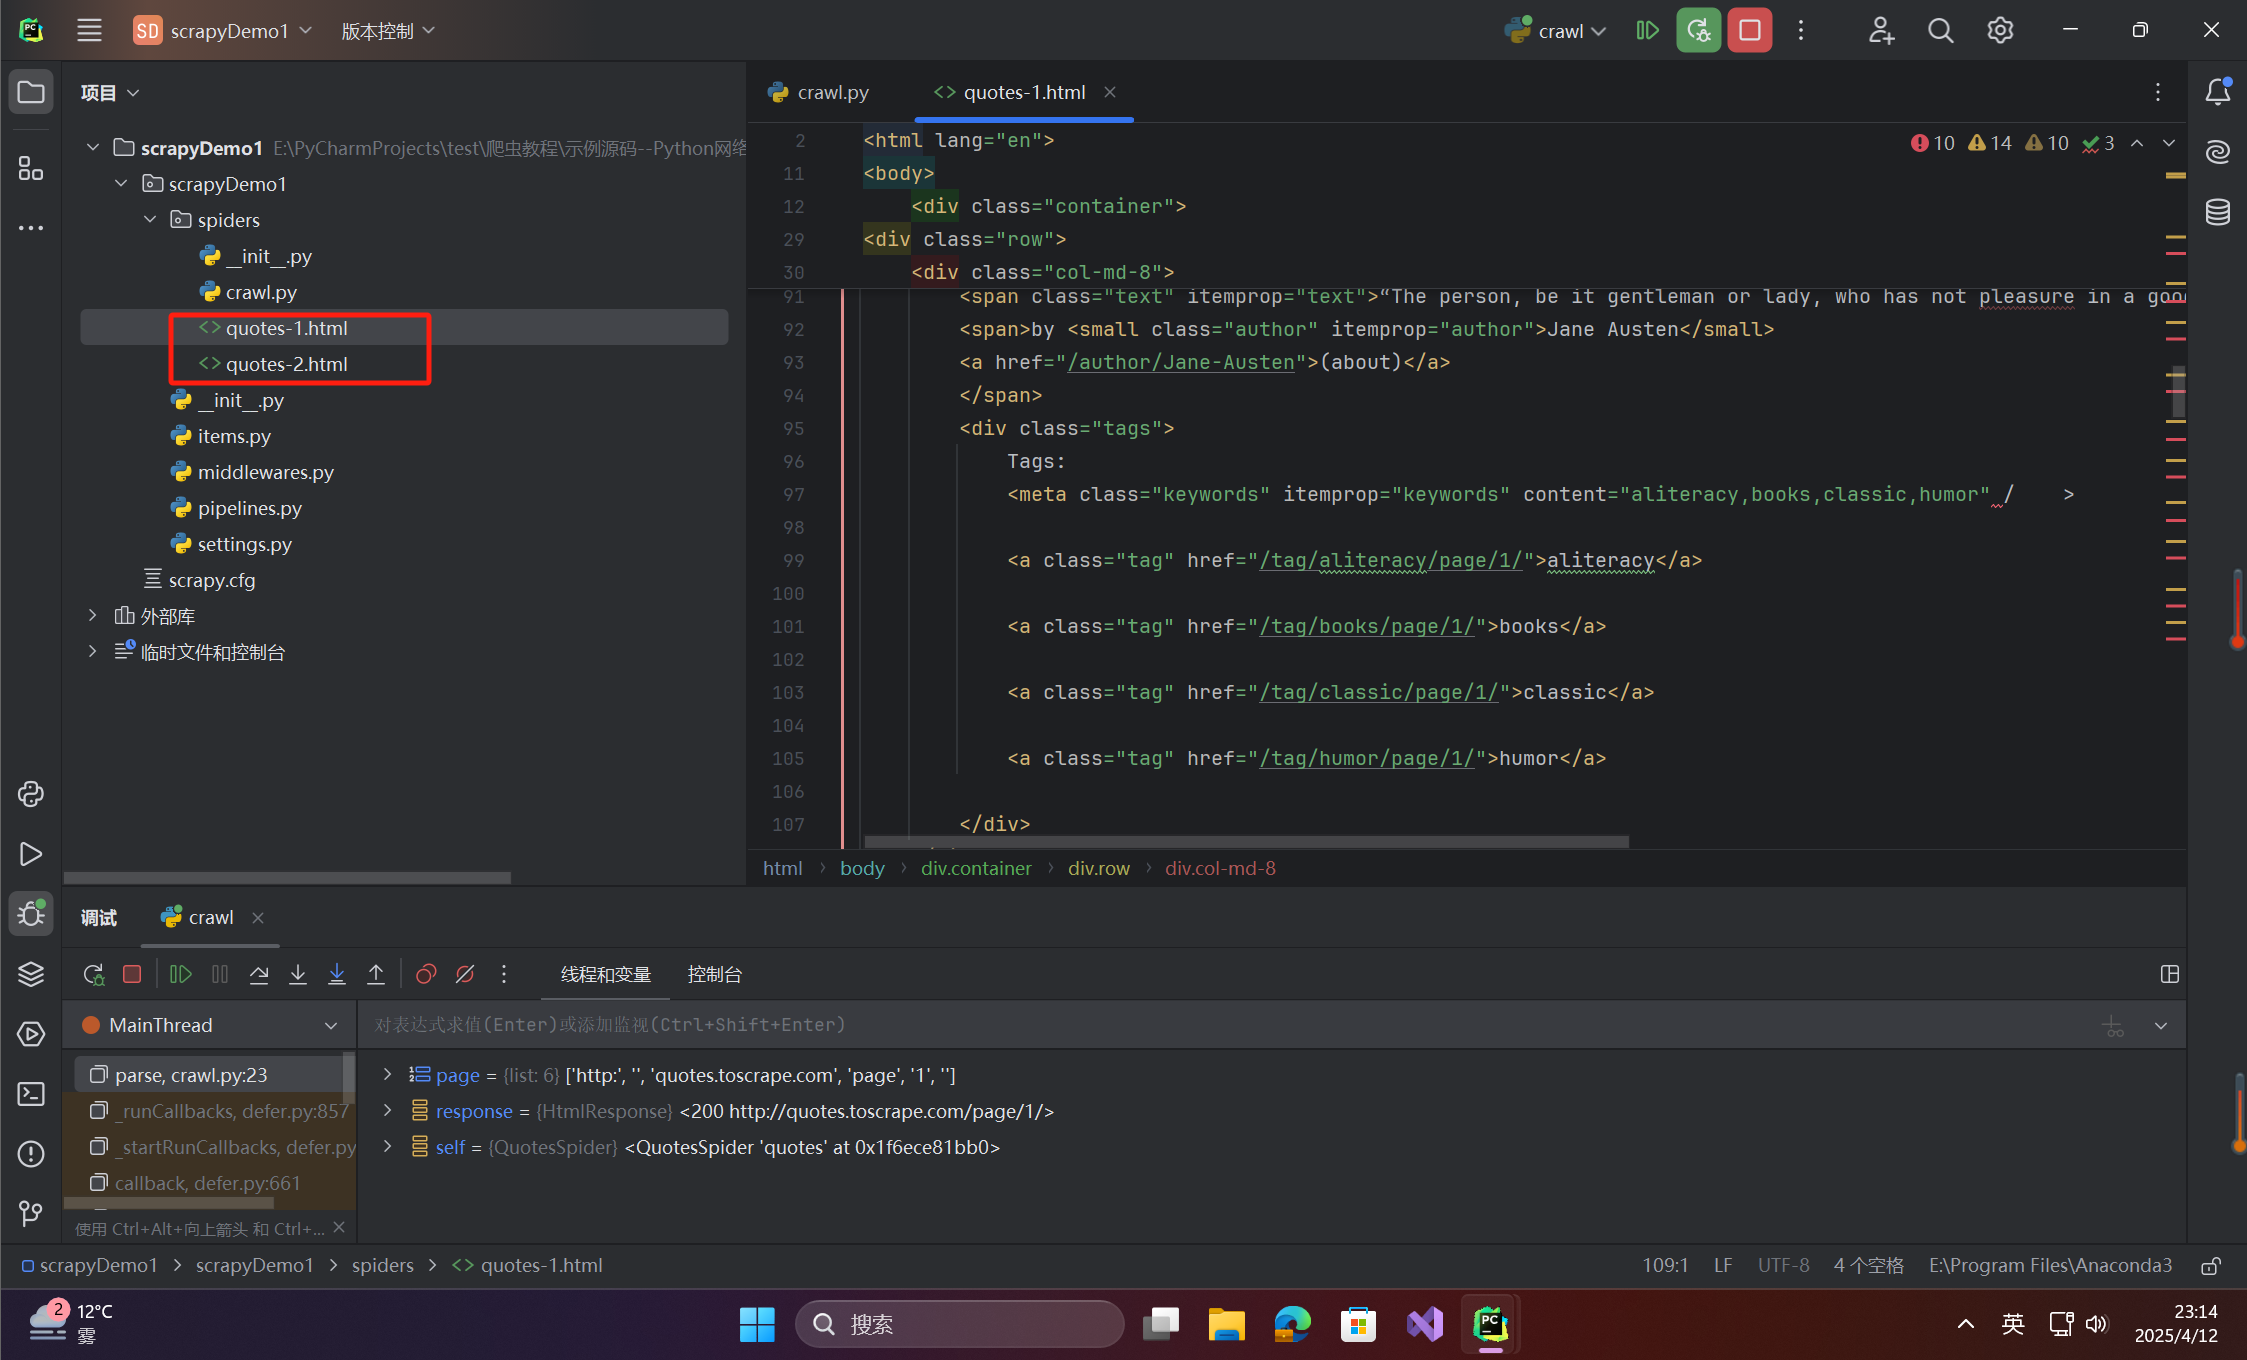Viewport: 2247px width, 1360px height.
Task: Switch to the 控制台 debug tab
Action: click(714, 974)
